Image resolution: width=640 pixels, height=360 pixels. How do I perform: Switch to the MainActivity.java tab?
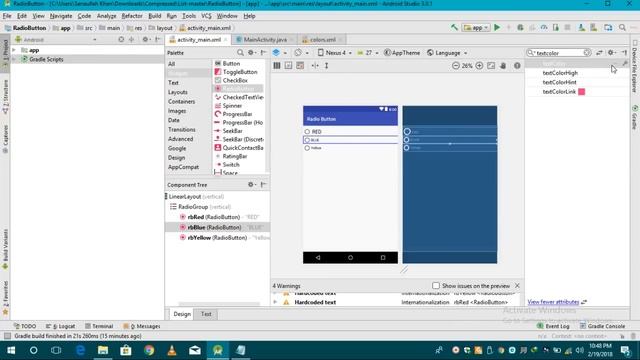point(265,40)
